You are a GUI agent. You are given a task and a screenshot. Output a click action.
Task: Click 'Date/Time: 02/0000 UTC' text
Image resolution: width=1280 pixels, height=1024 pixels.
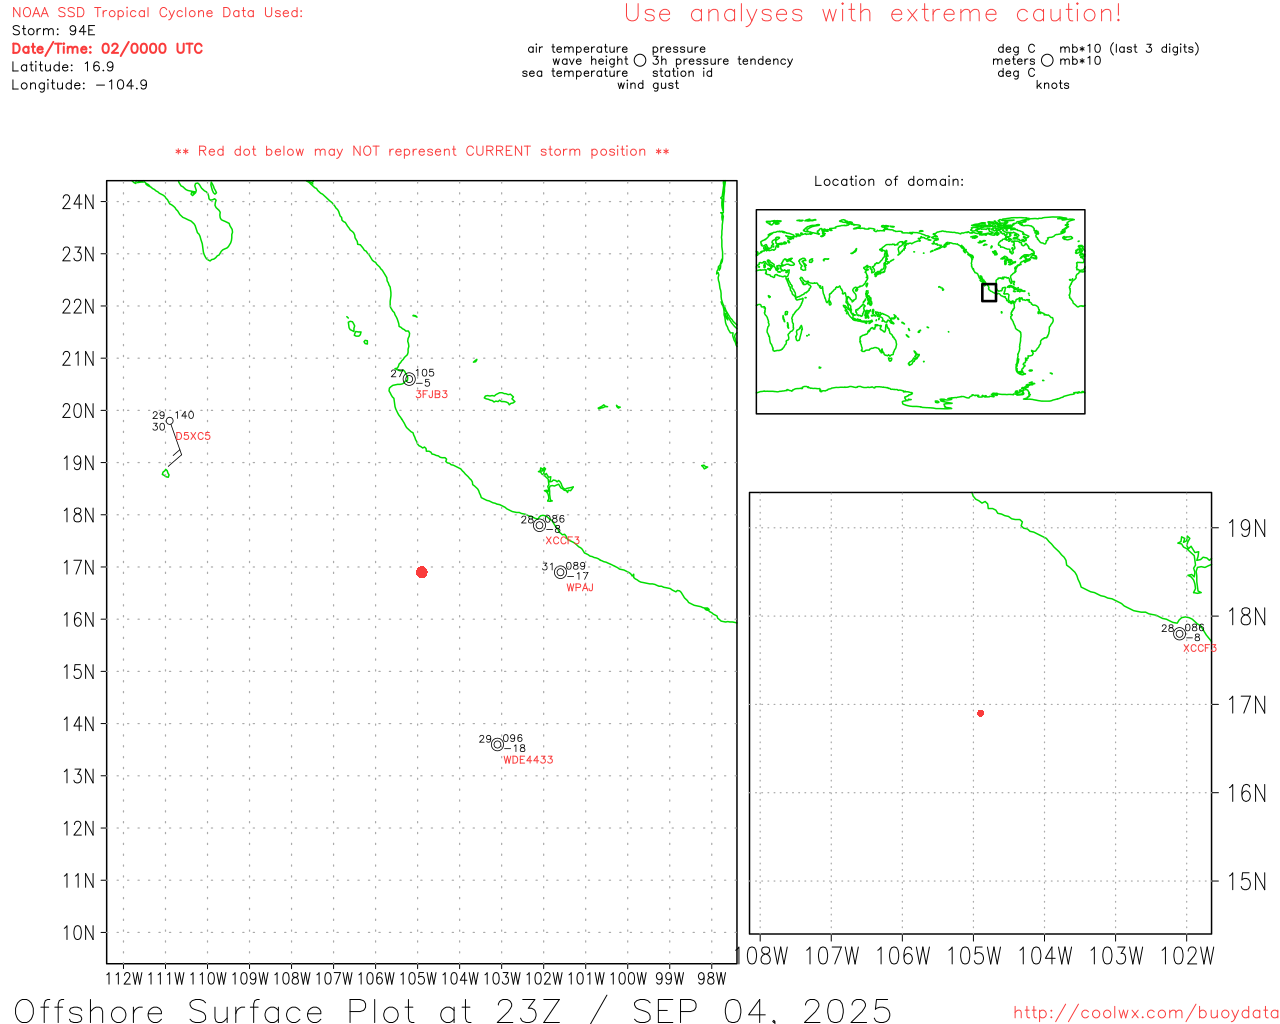tap(107, 48)
